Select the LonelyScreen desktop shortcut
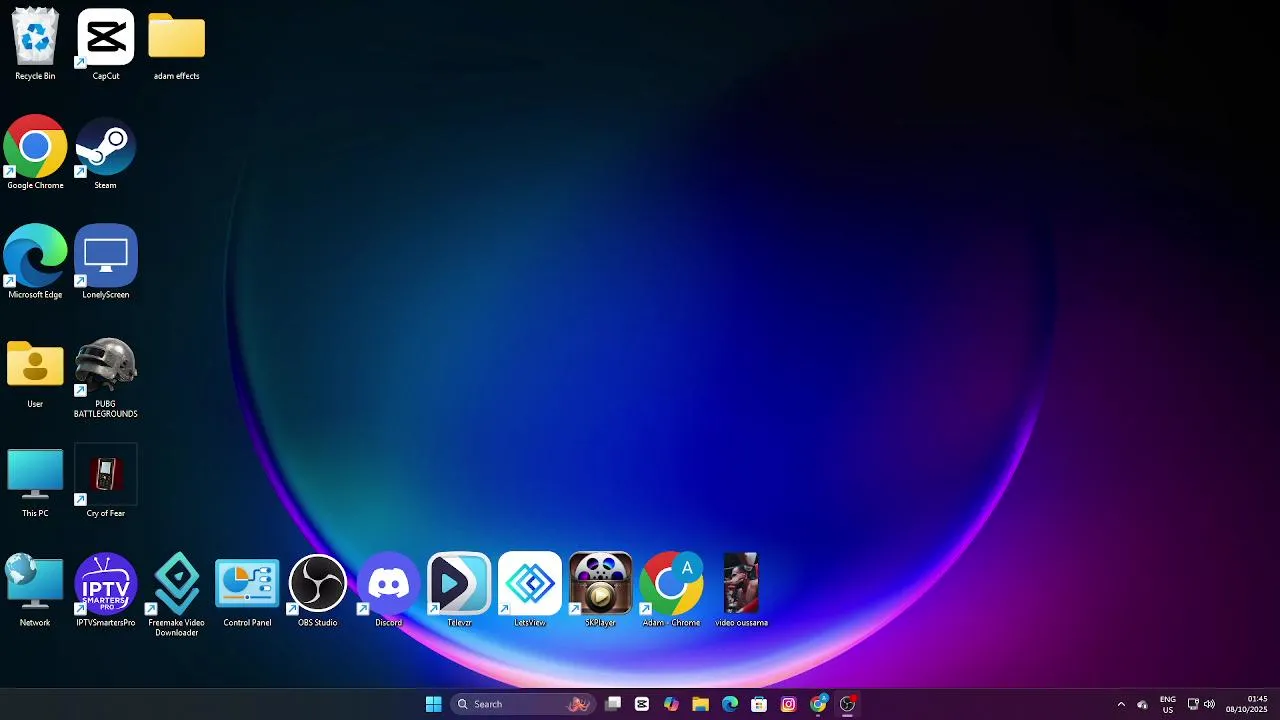 (106, 262)
